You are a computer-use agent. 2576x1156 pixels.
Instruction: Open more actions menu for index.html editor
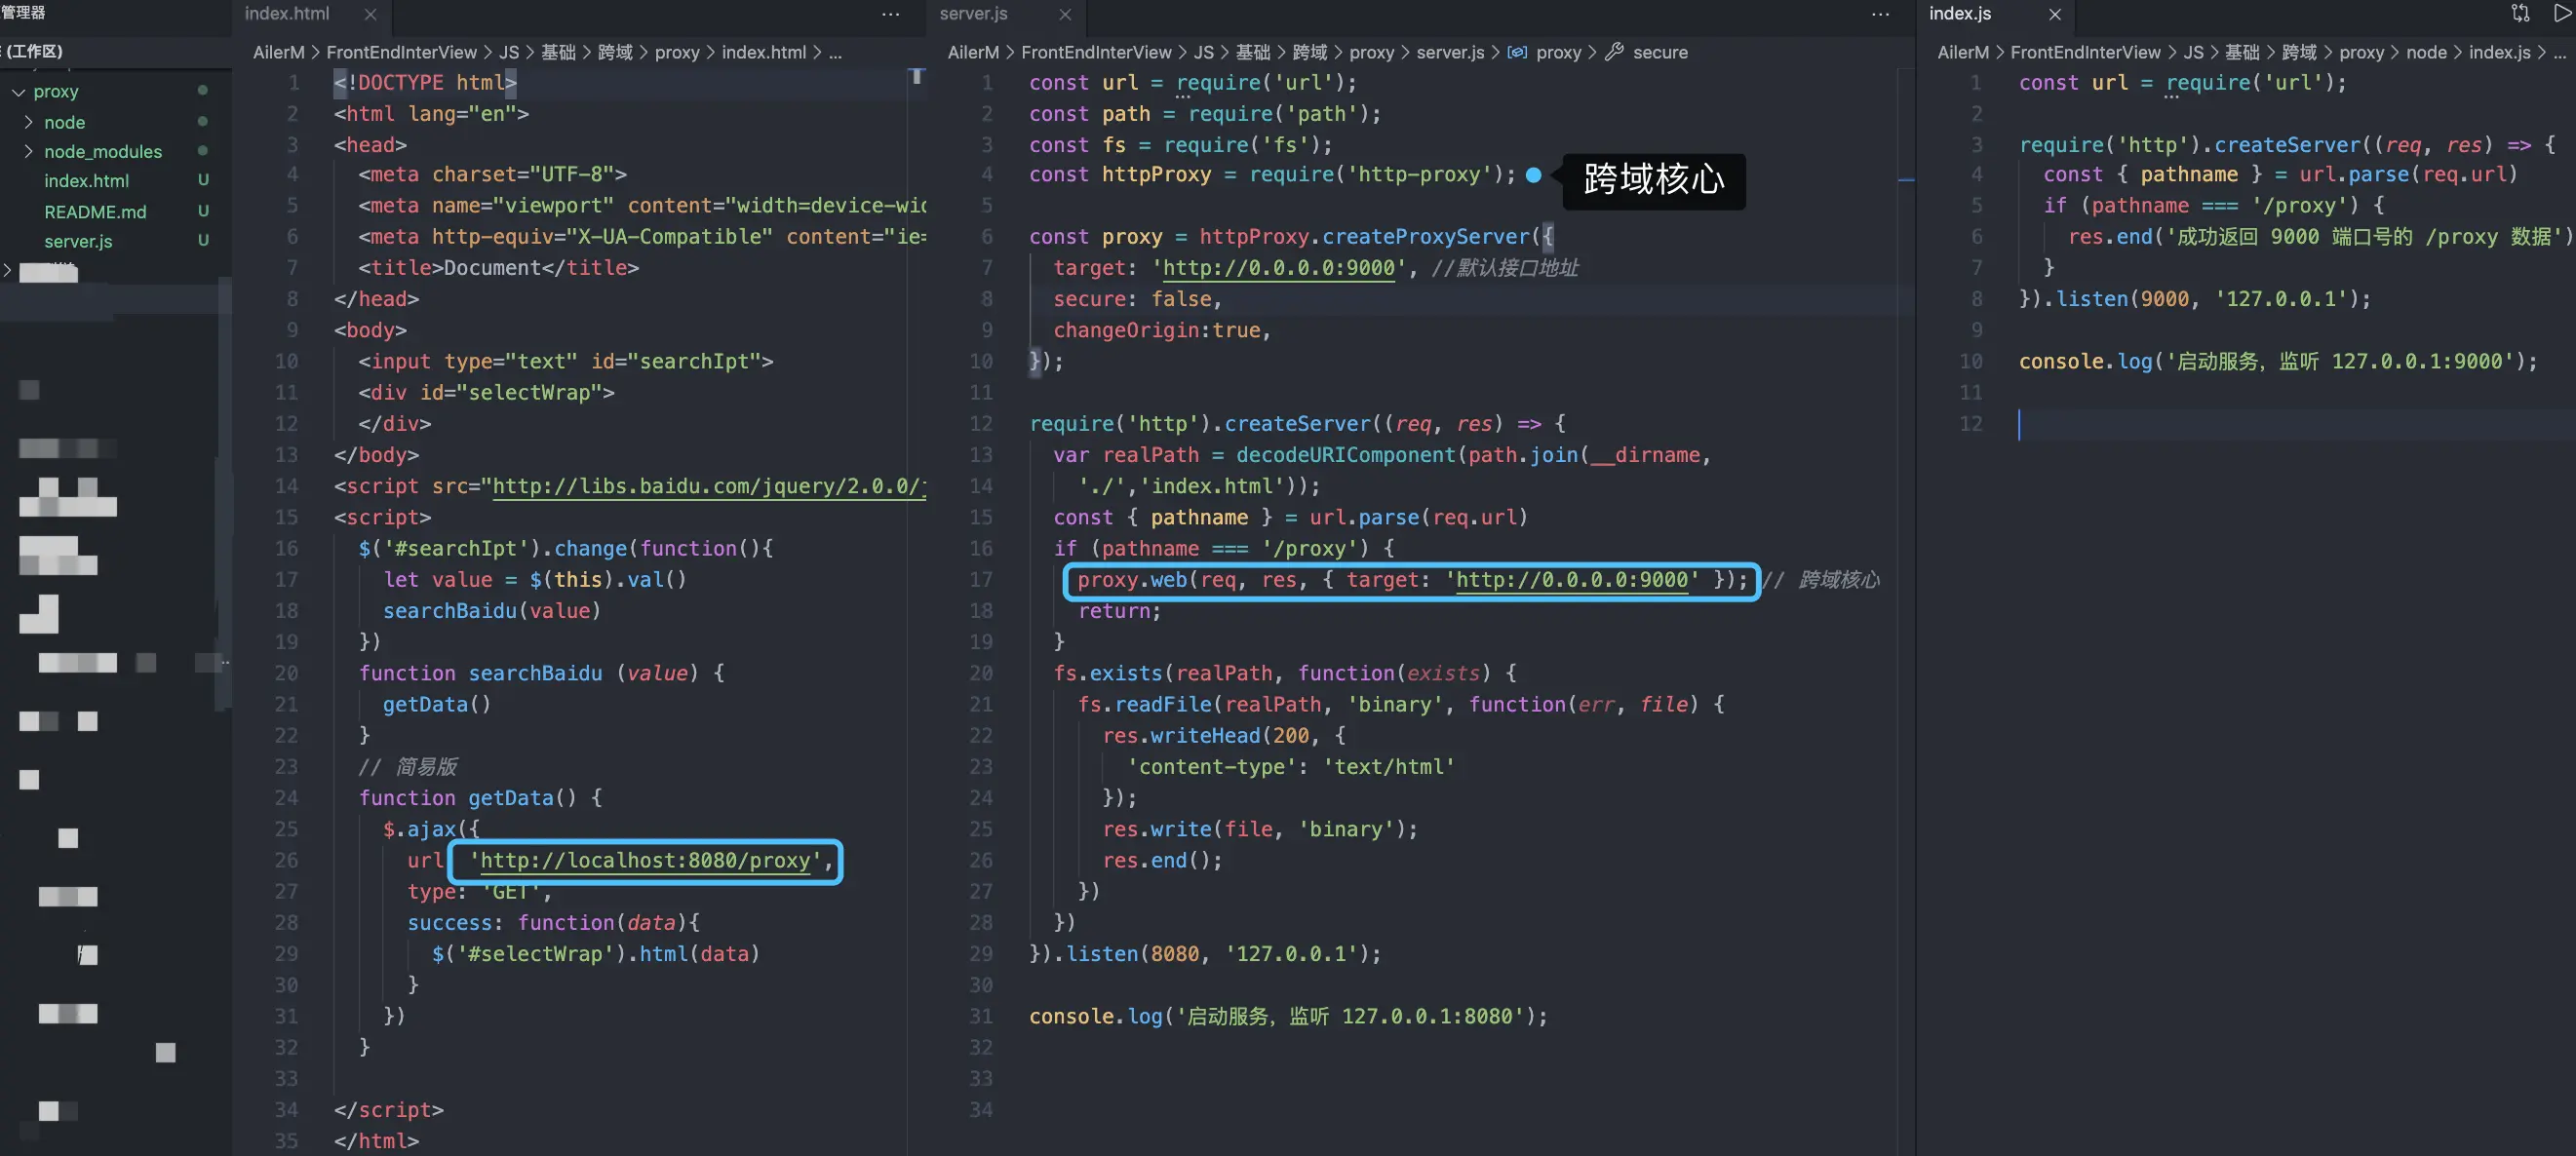[x=890, y=14]
